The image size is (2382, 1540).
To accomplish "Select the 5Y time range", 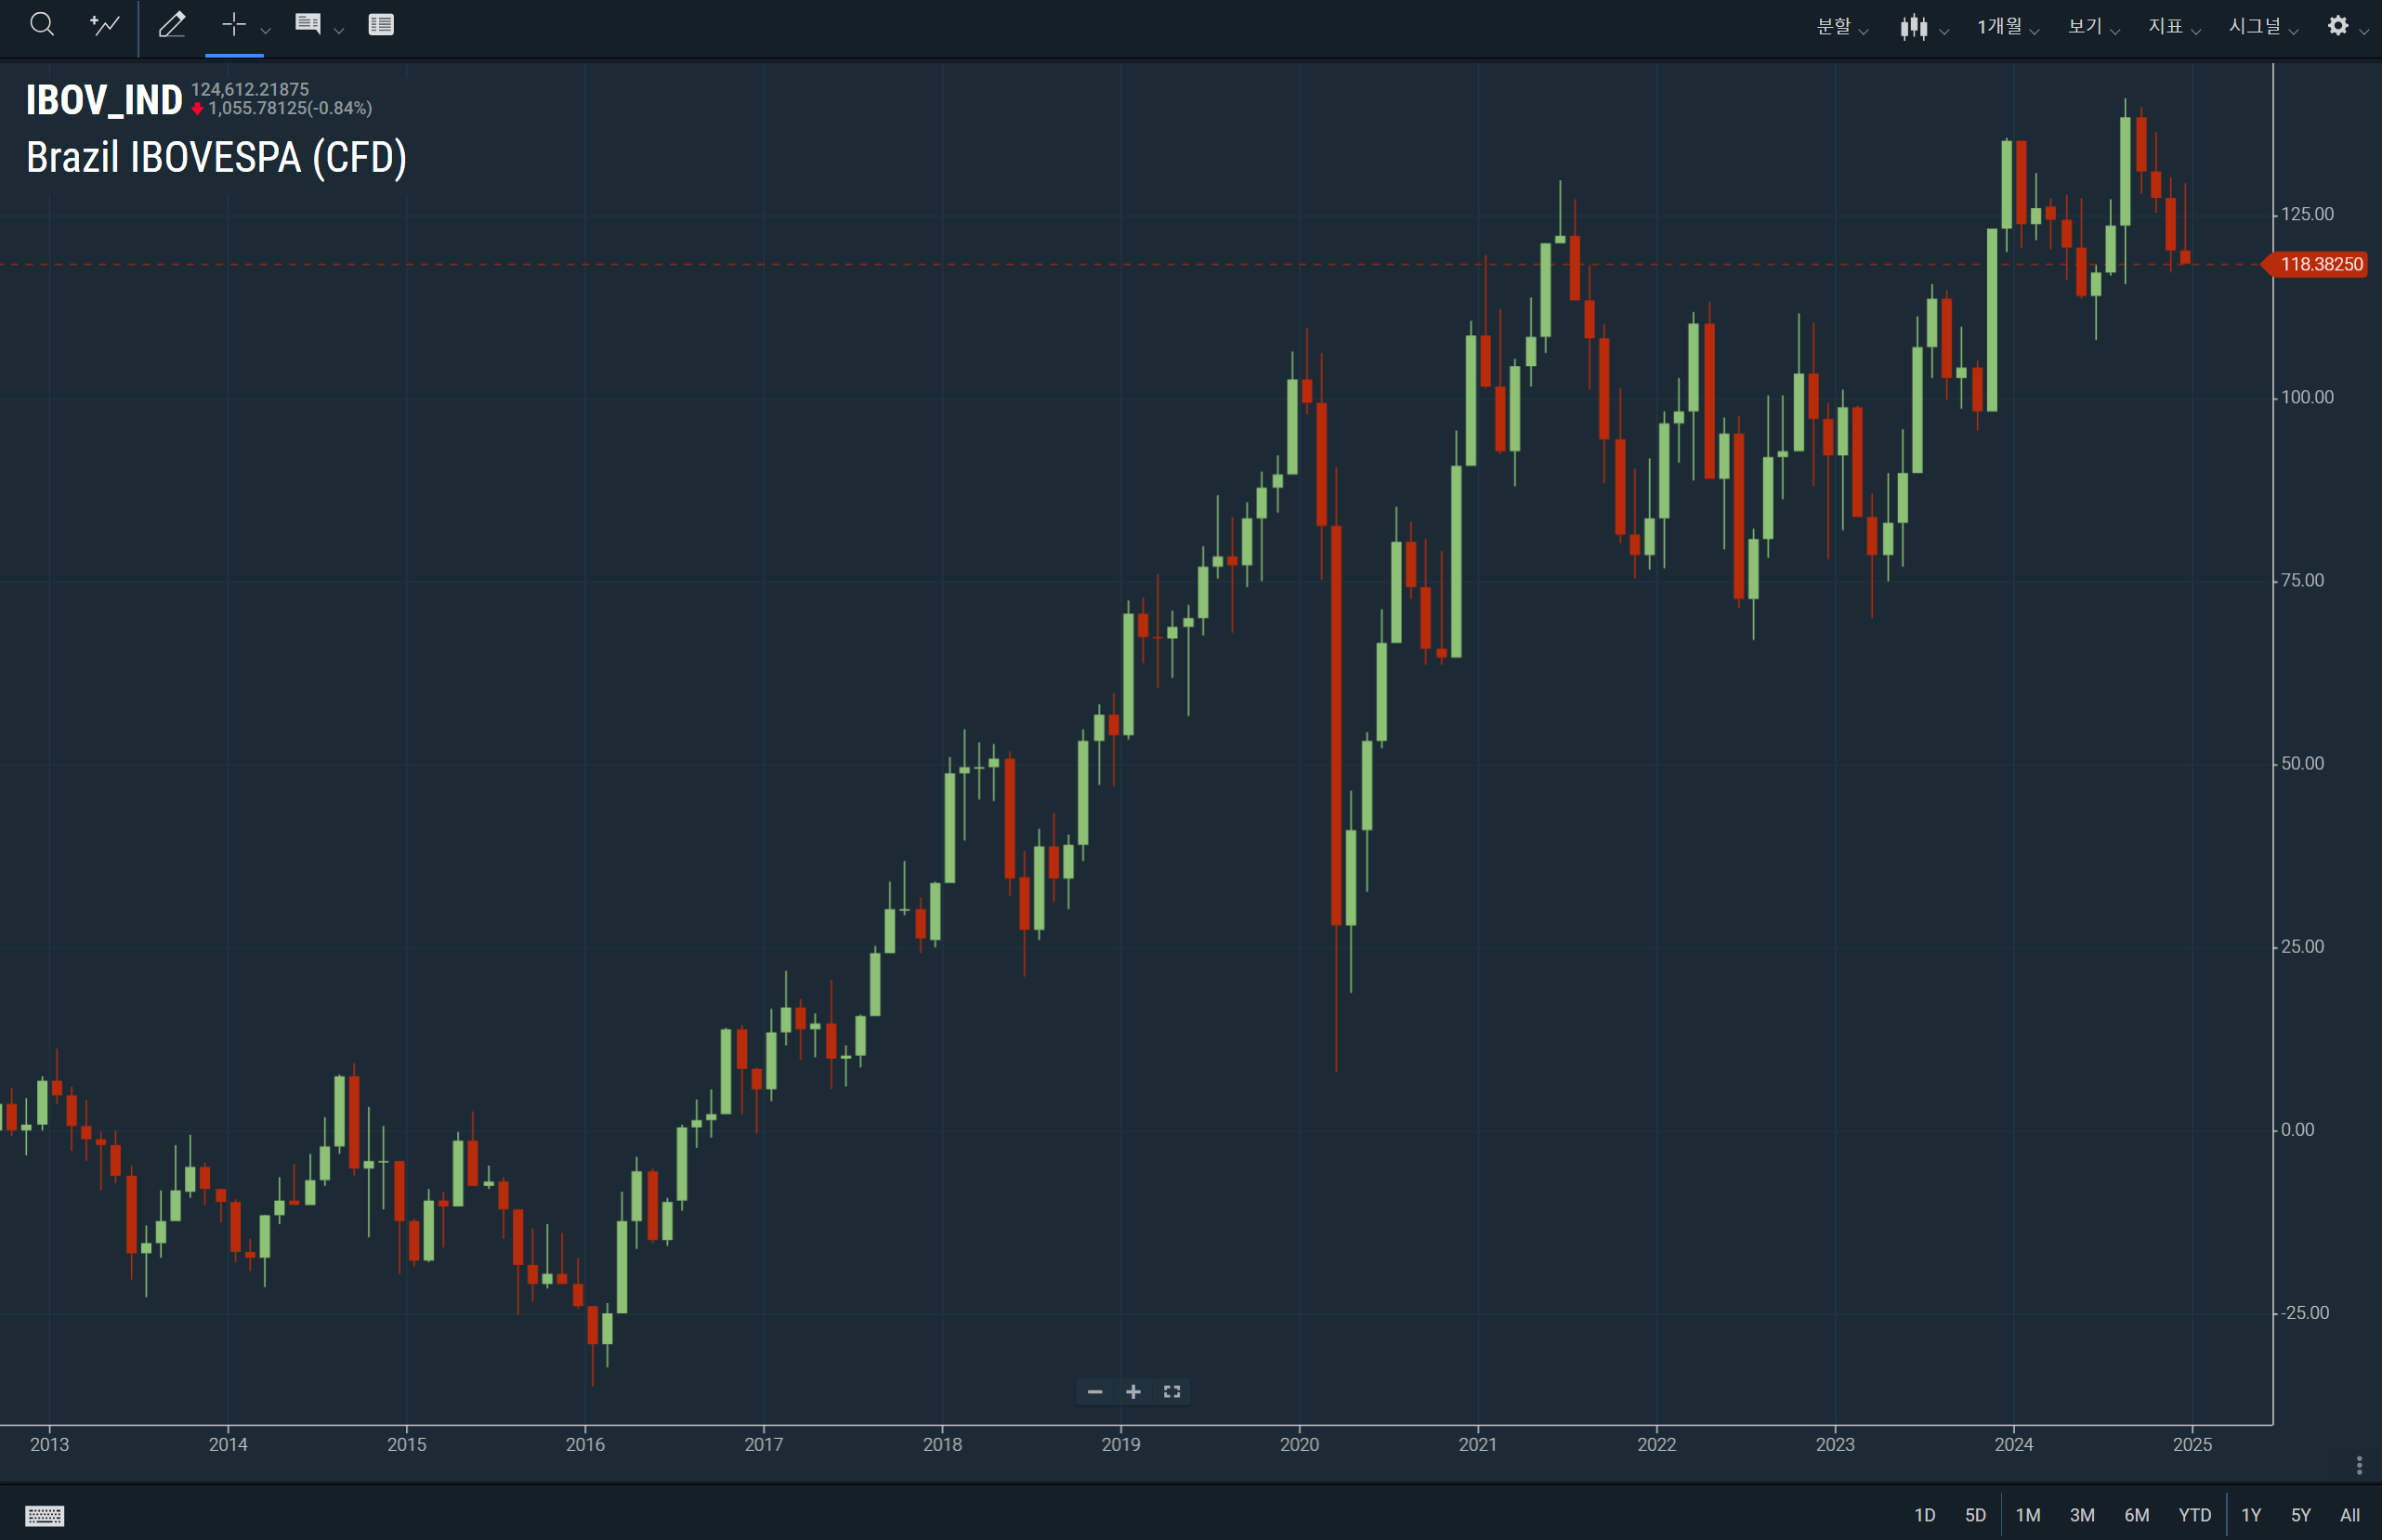I will click(x=2300, y=1515).
